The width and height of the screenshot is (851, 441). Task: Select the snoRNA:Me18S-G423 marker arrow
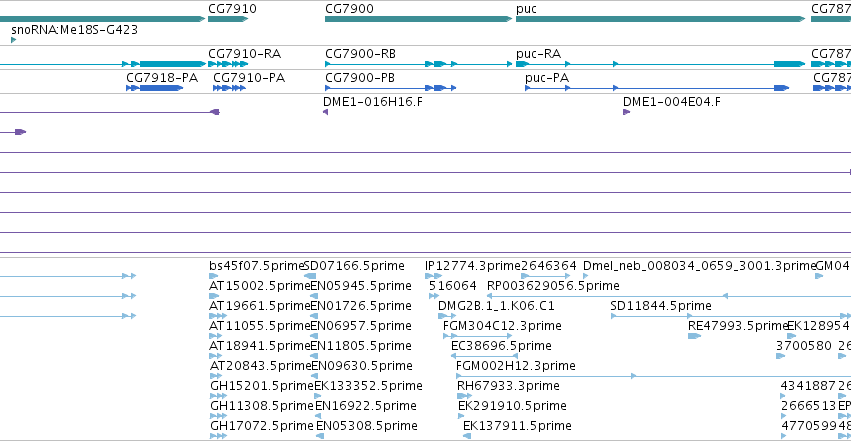(14, 40)
